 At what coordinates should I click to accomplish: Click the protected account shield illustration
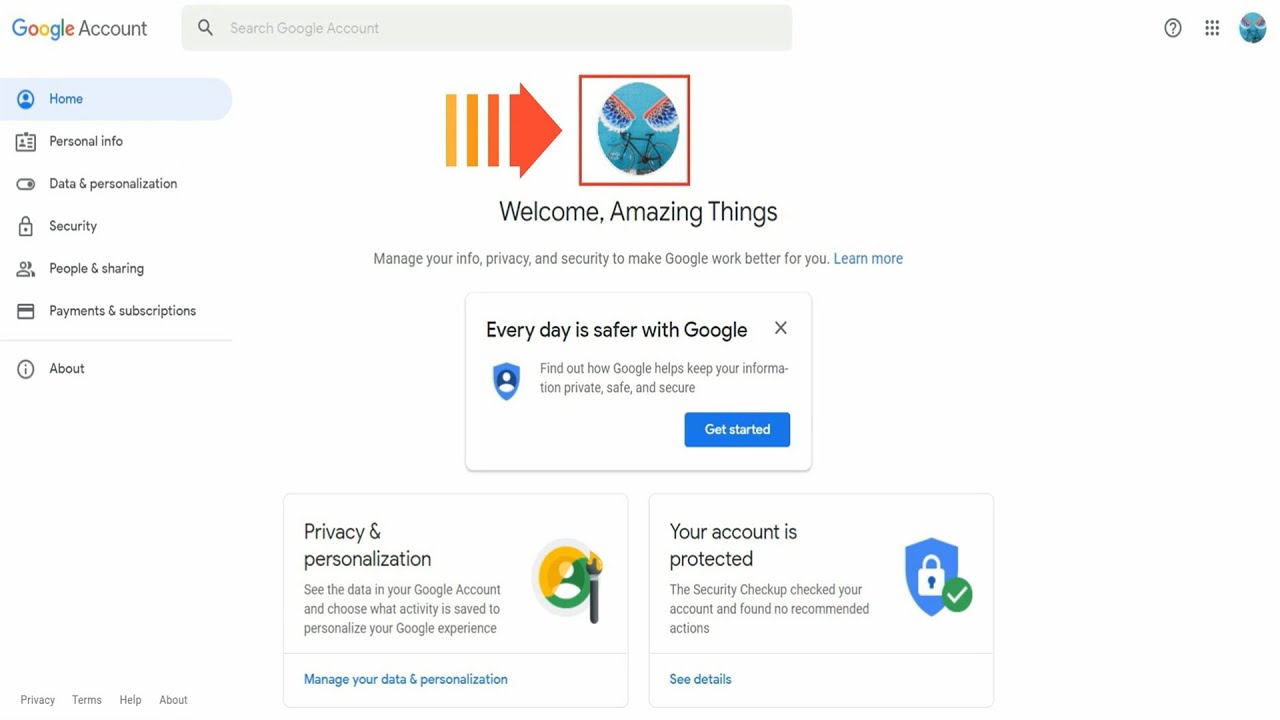point(937,577)
